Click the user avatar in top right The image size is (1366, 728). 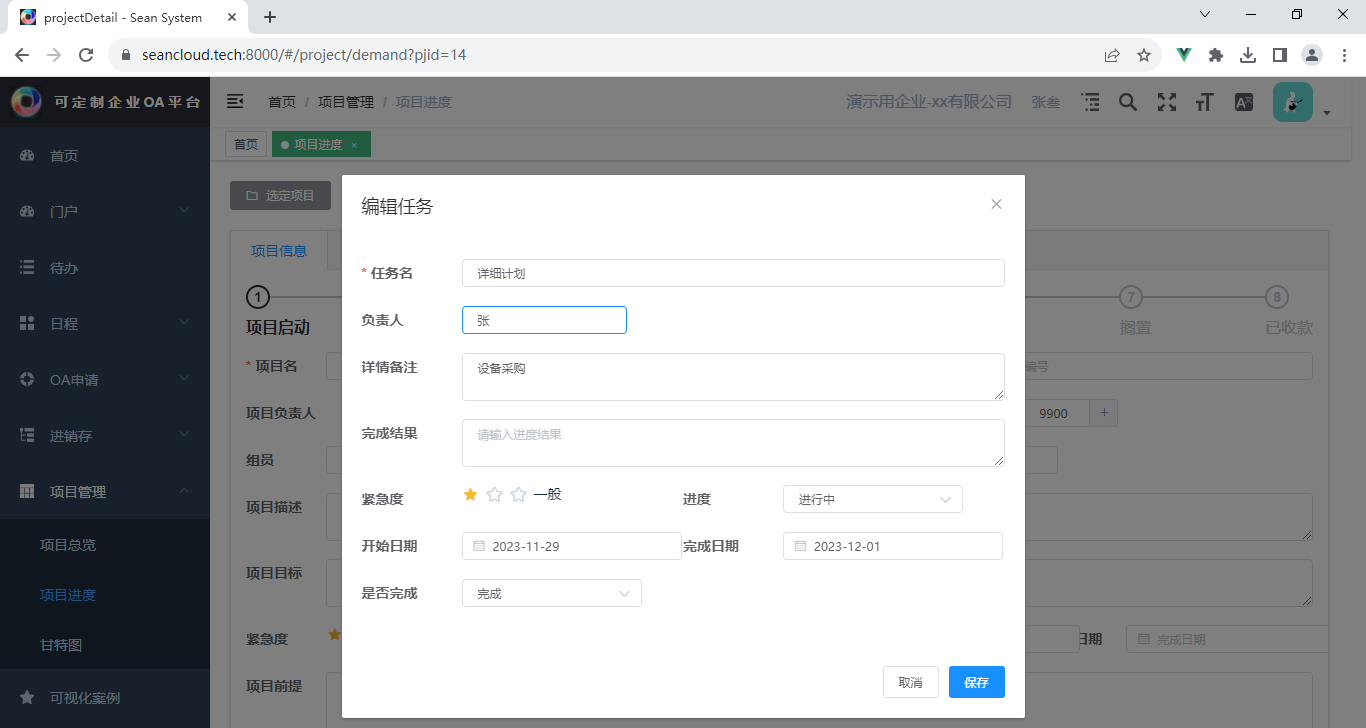(x=1292, y=102)
